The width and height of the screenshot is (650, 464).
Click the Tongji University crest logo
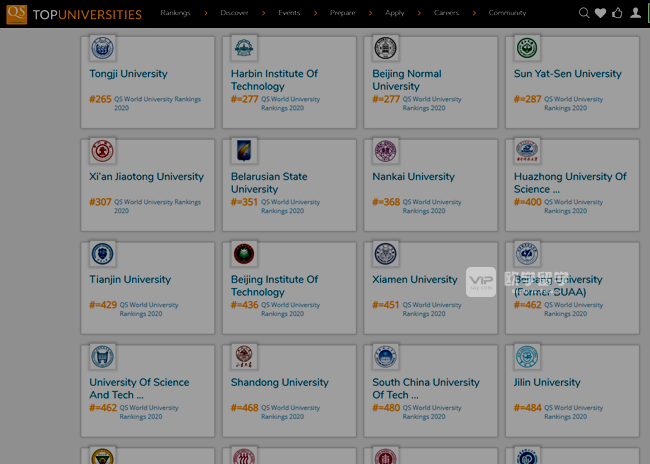(x=102, y=48)
